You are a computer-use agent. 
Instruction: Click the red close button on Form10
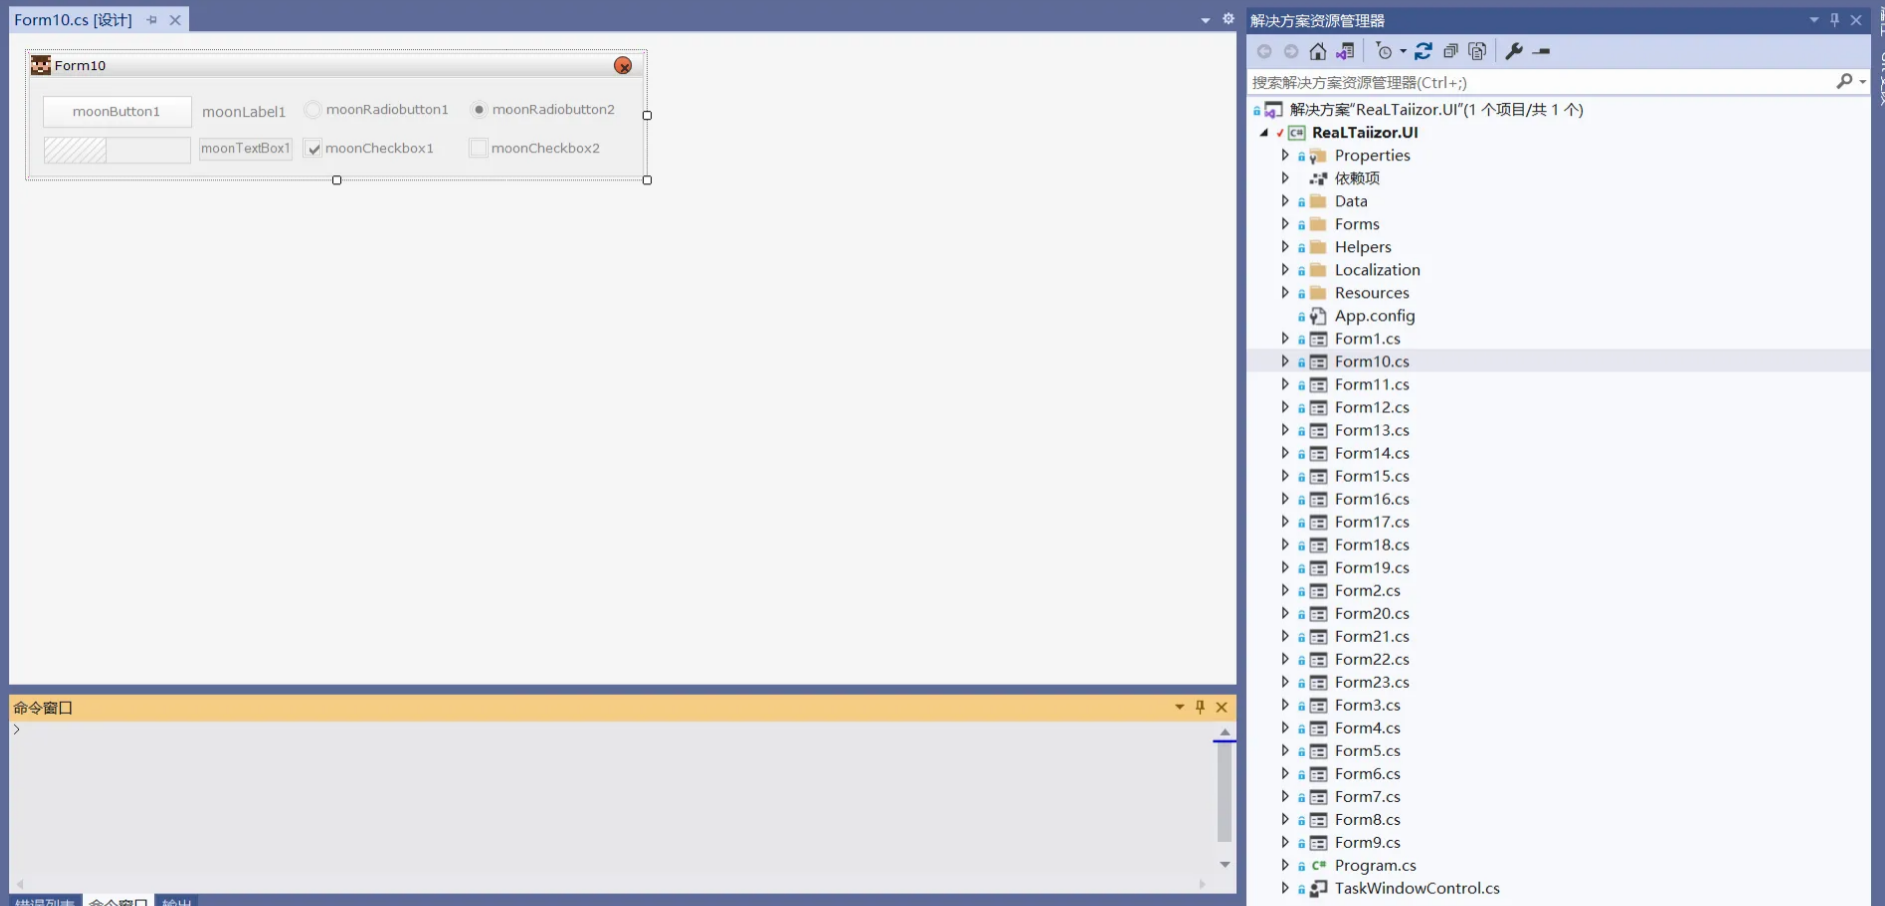point(623,65)
